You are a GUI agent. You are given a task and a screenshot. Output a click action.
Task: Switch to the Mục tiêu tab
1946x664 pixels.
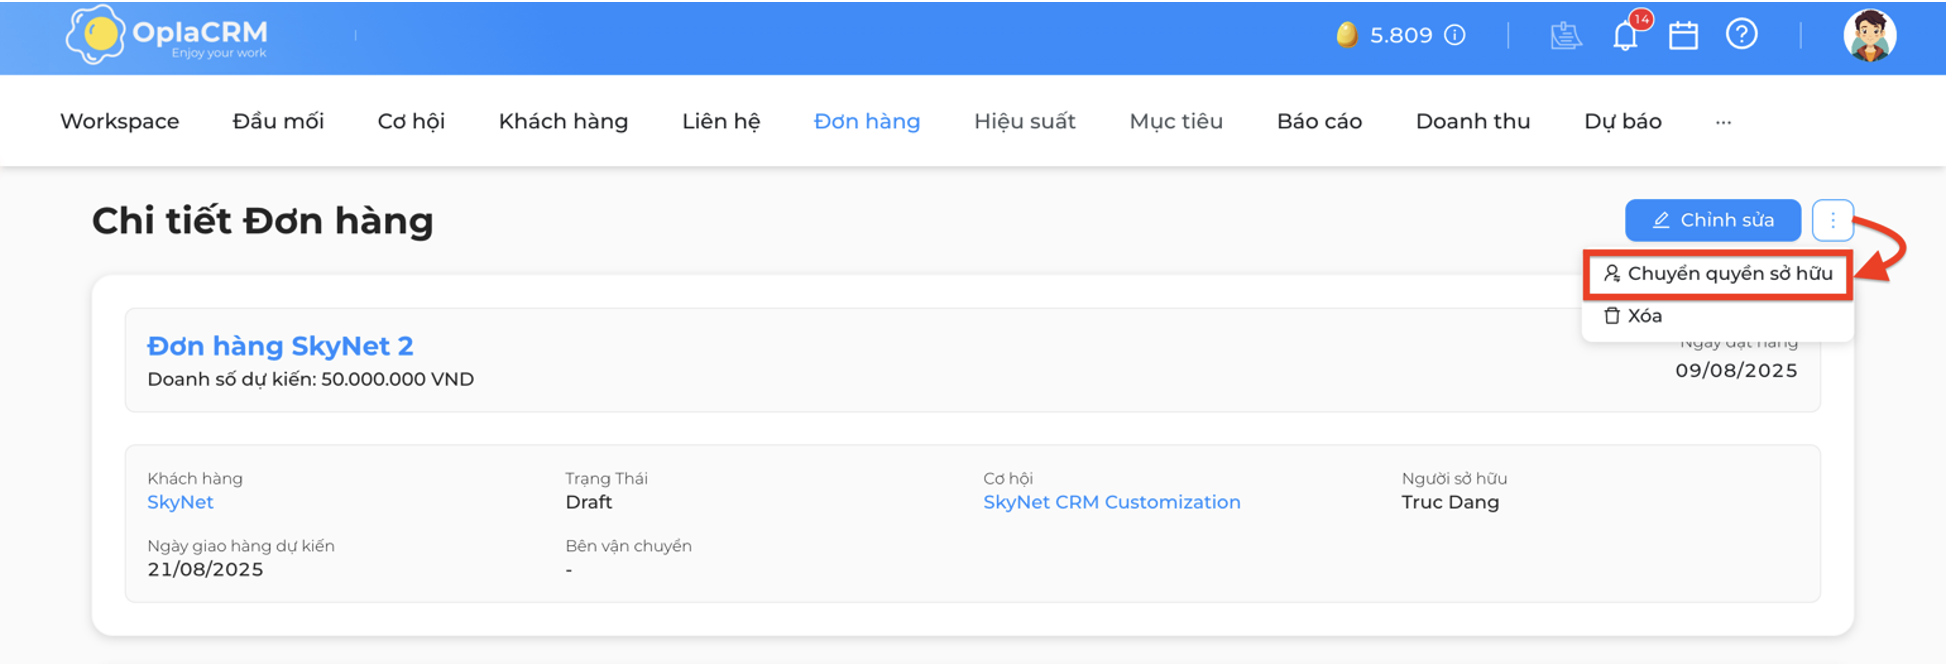tap(1176, 121)
